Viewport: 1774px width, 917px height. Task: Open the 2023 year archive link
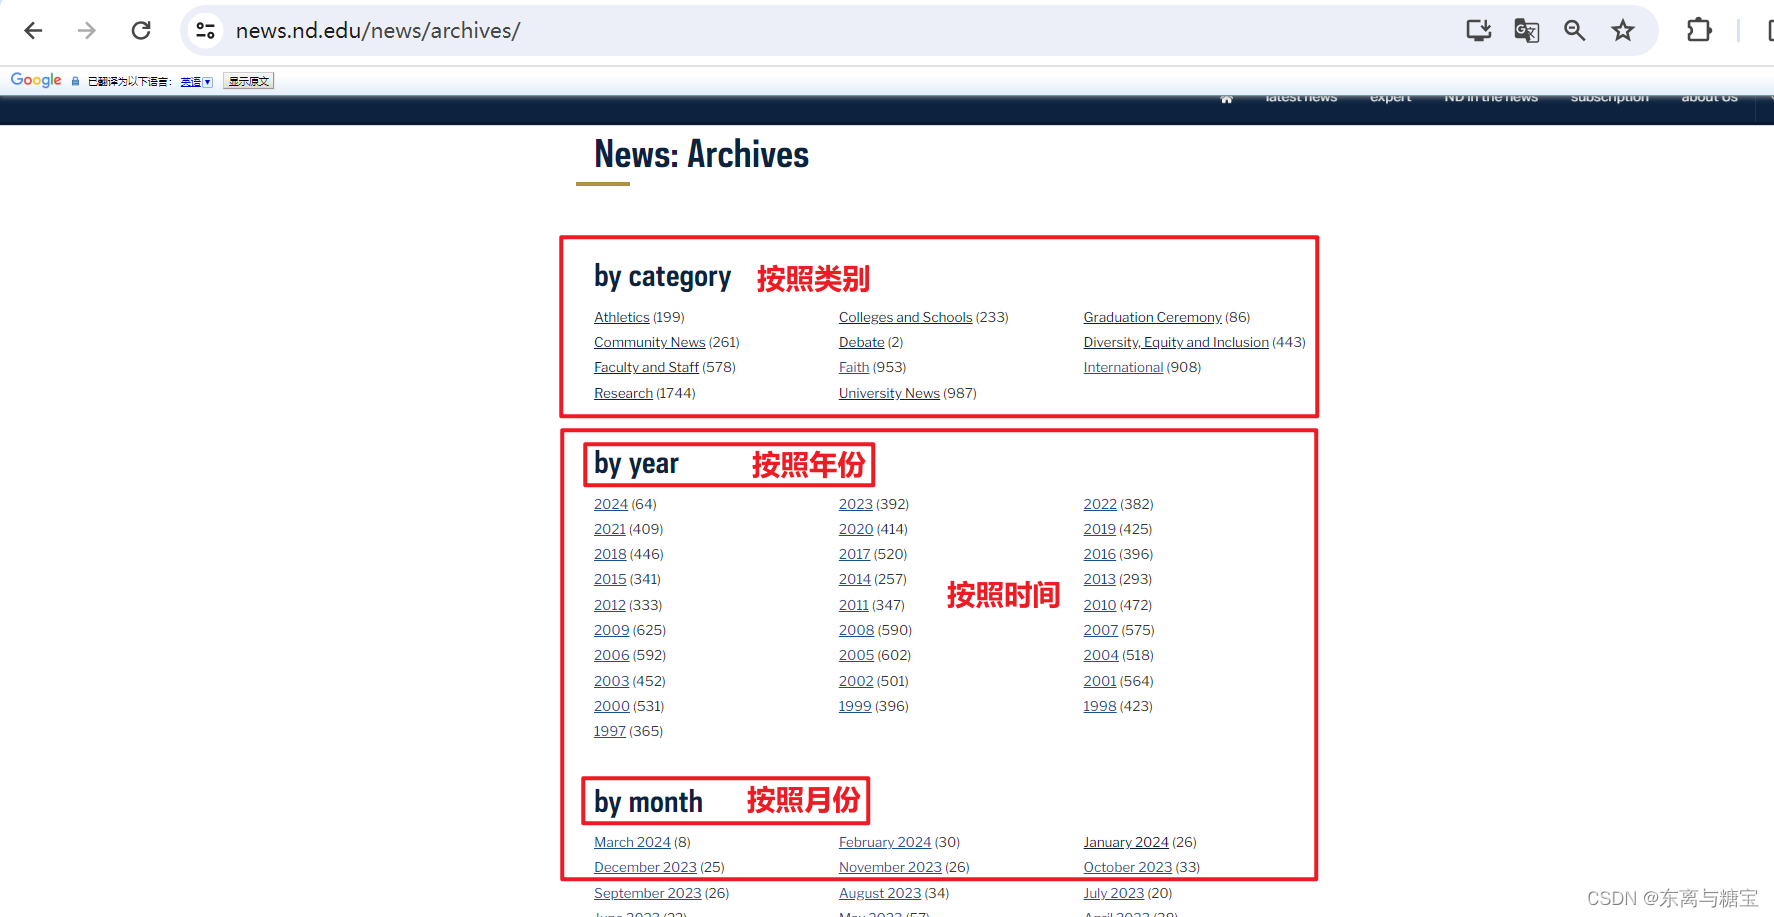[856, 504]
